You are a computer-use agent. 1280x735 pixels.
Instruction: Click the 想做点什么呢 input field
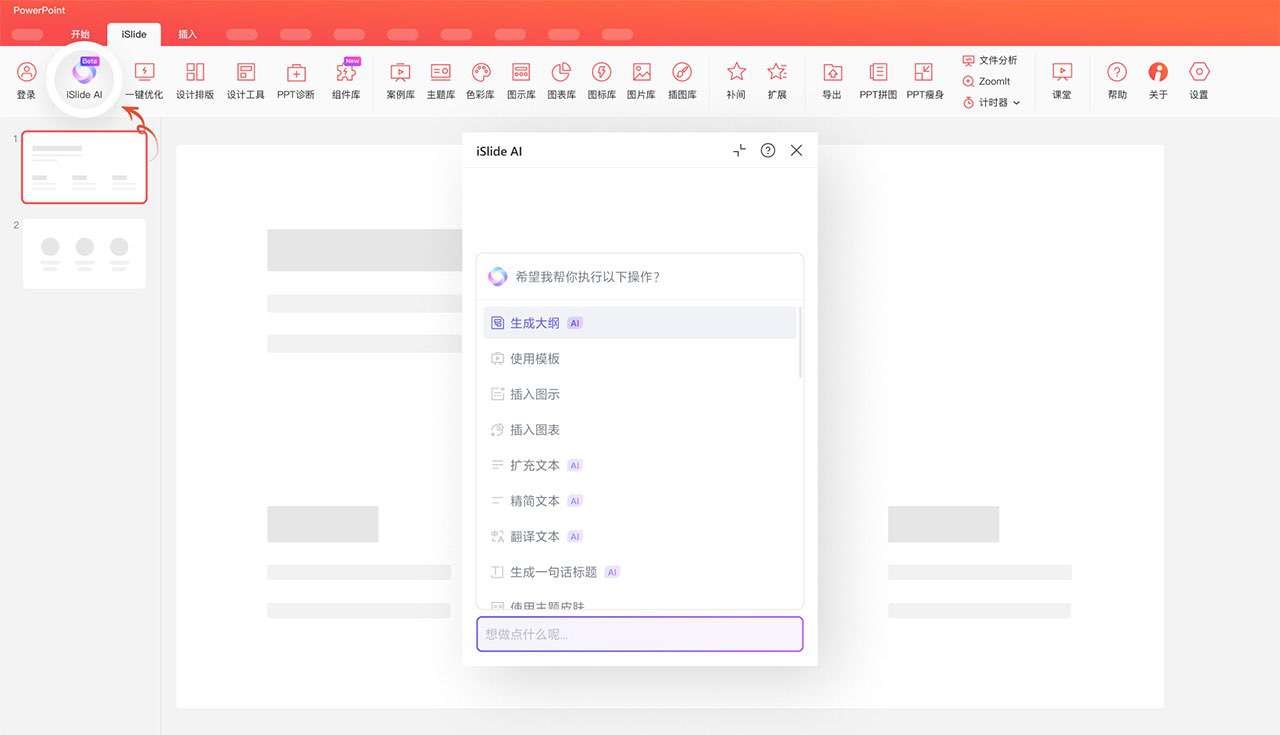(640, 634)
